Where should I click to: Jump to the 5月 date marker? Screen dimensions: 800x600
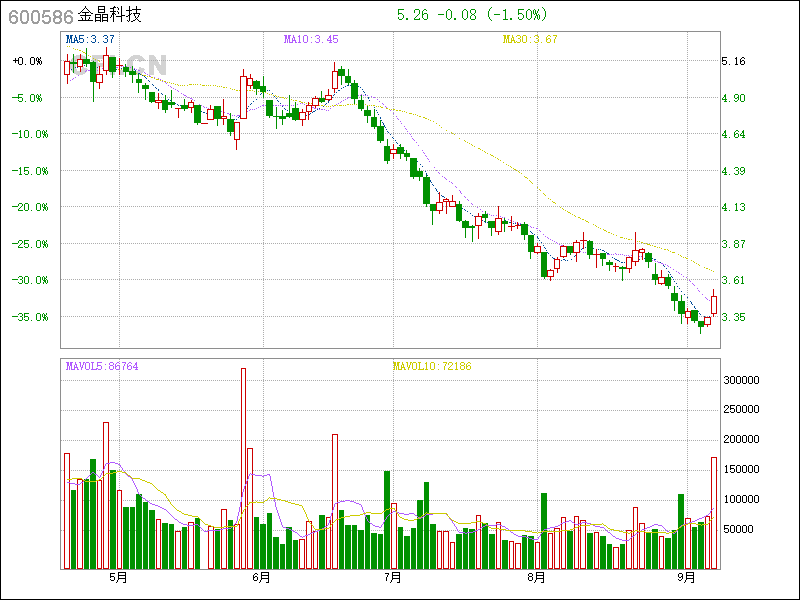118,578
